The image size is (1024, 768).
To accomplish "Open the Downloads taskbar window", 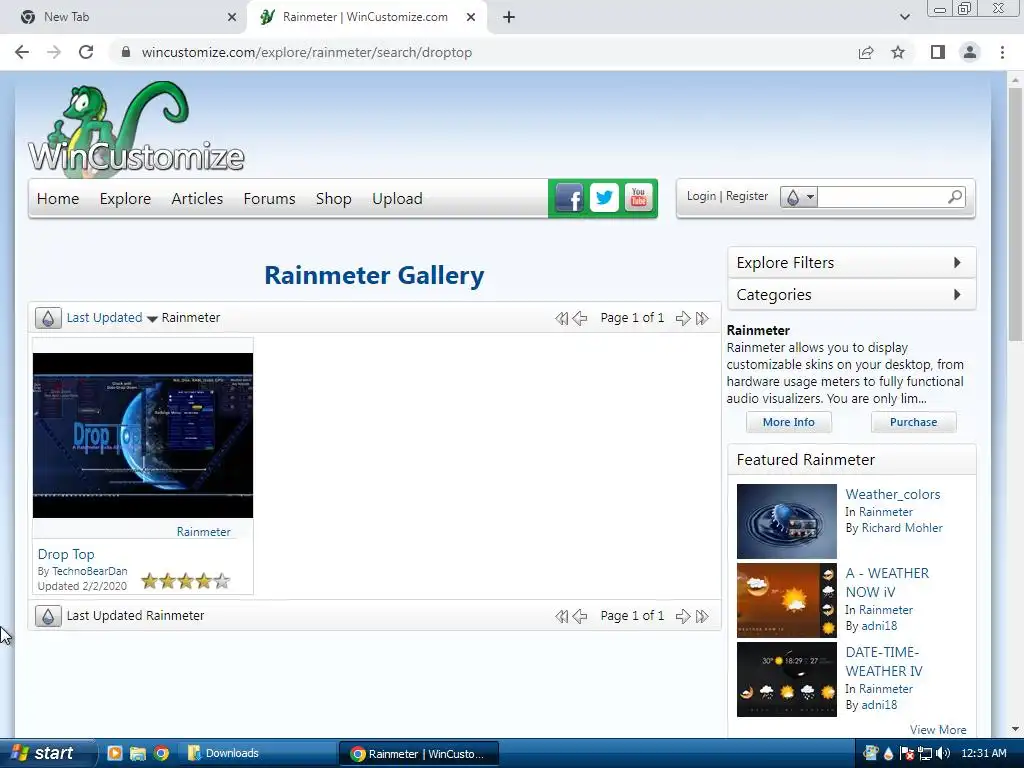I will coord(259,753).
